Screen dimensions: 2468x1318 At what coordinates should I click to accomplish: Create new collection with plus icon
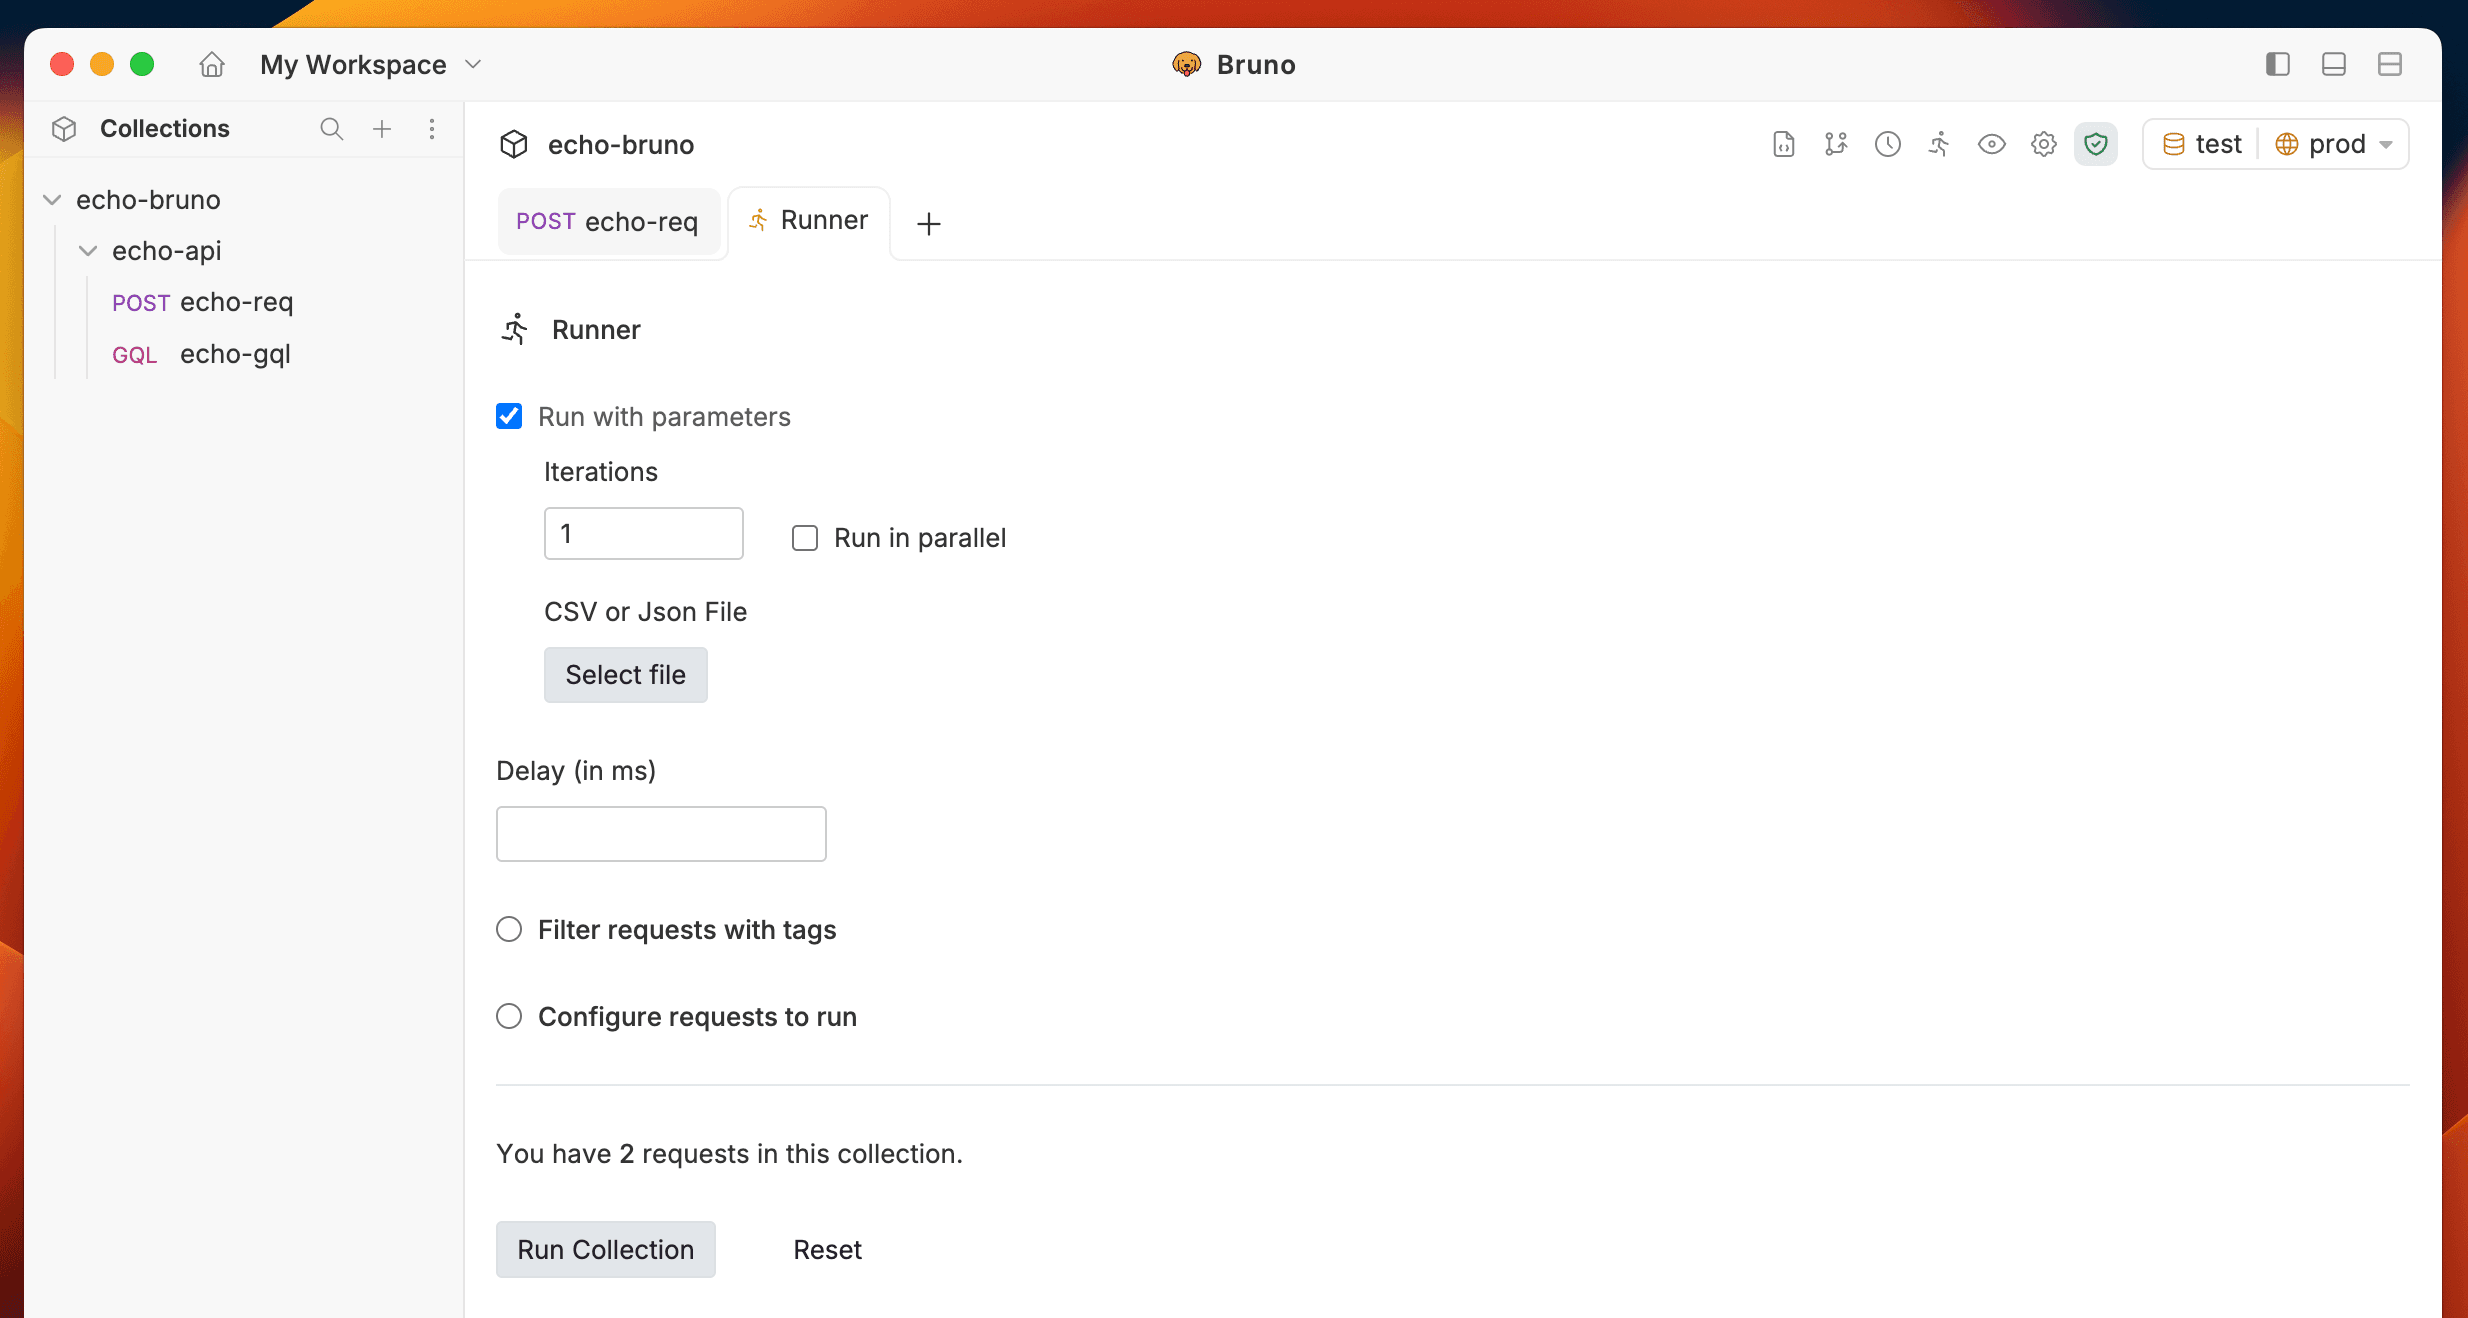pyautogui.click(x=381, y=128)
